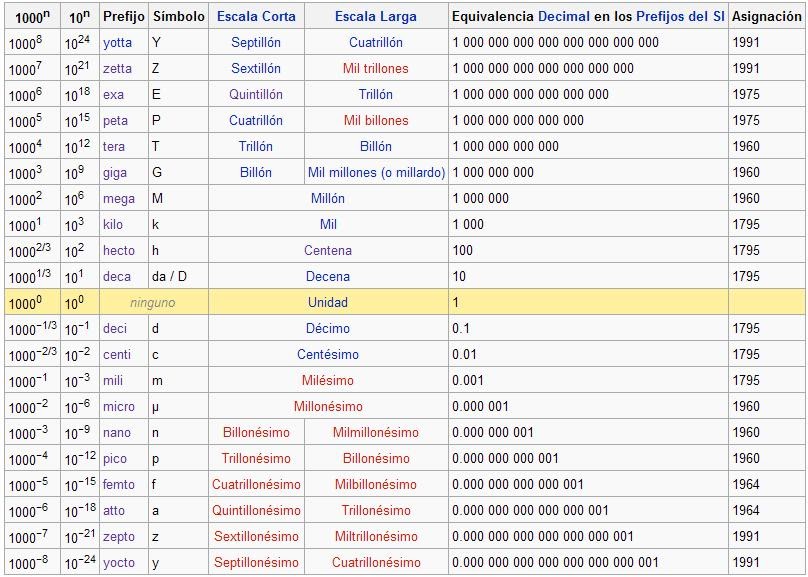The image size is (808, 577).
Task: Open Cuatrillón link in the peta row
Action: coord(256,121)
